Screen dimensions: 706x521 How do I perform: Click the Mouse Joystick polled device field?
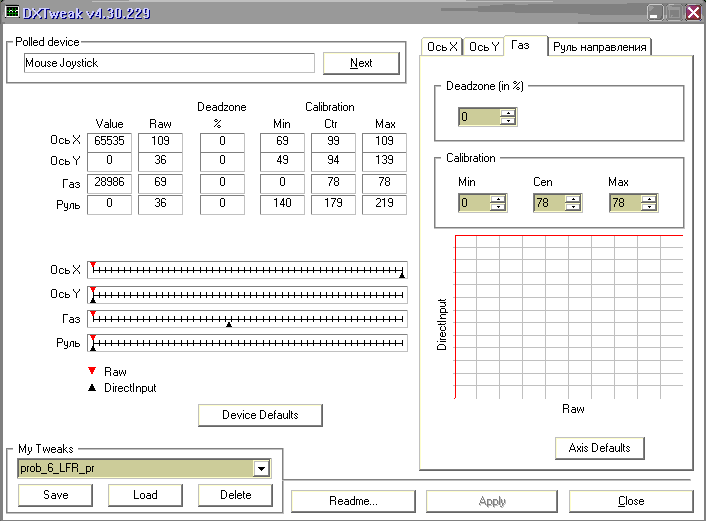tap(169, 63)
